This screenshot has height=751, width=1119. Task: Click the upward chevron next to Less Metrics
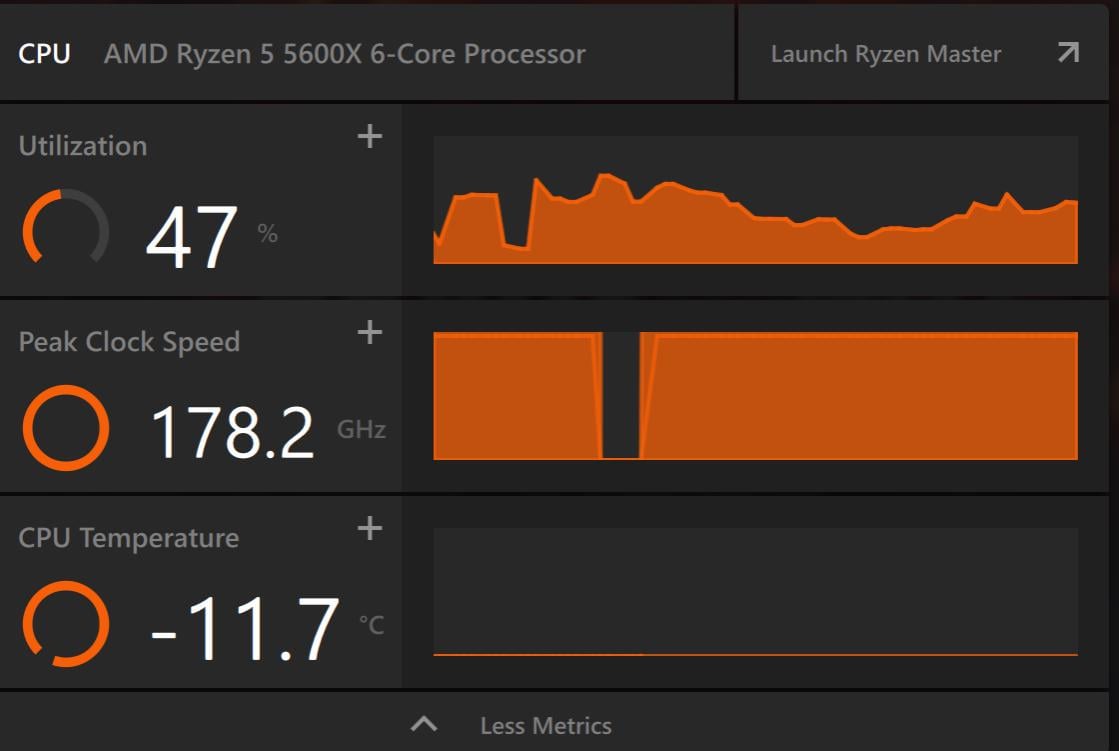point(424,725)
